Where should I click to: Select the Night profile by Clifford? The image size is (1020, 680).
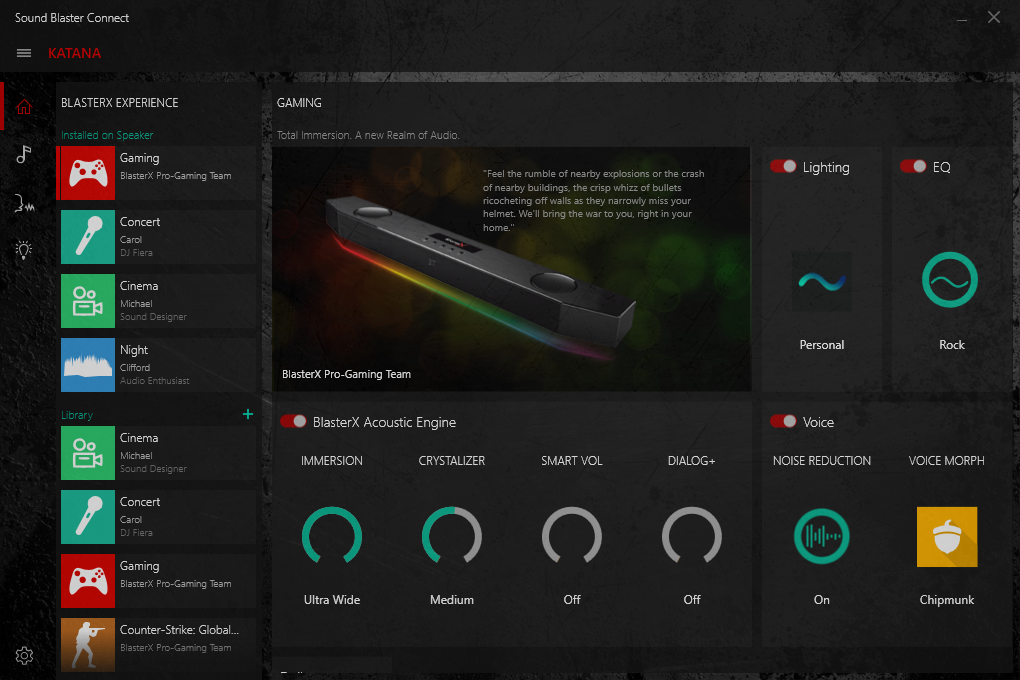click(157, 366)
